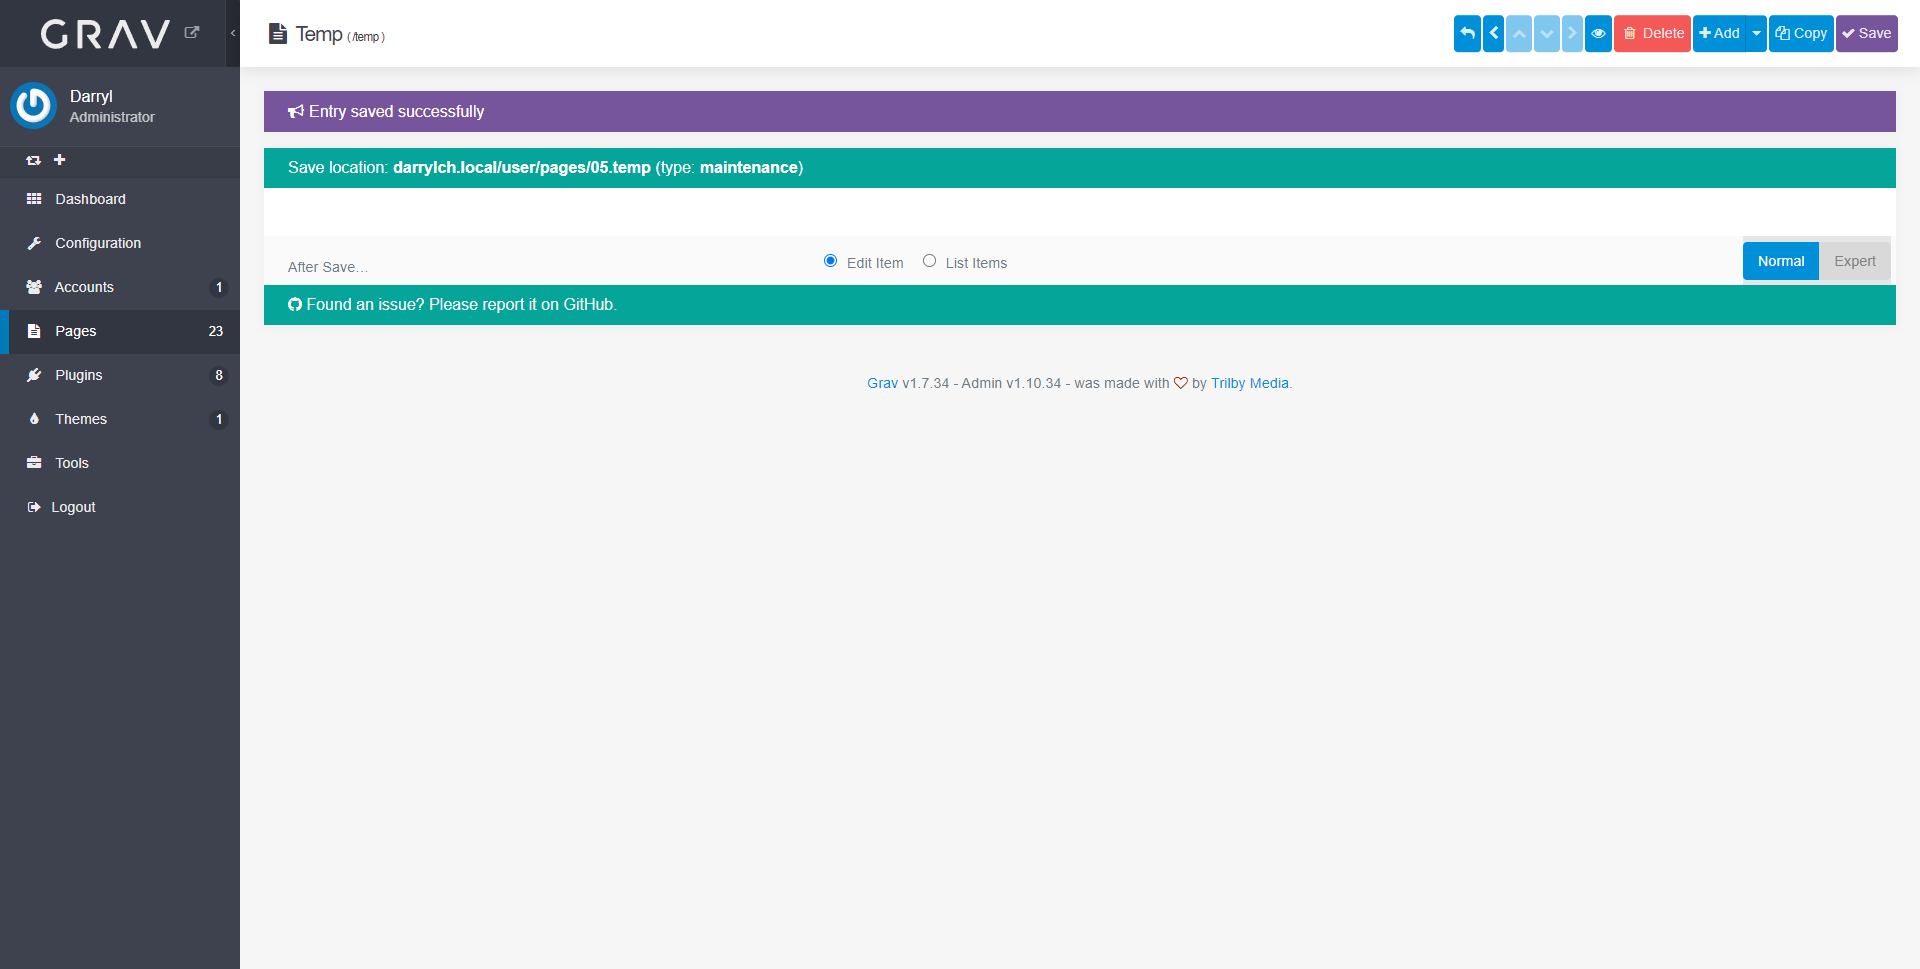Click the Accounts users icon
1920x969 pixels.
[34, 287]
